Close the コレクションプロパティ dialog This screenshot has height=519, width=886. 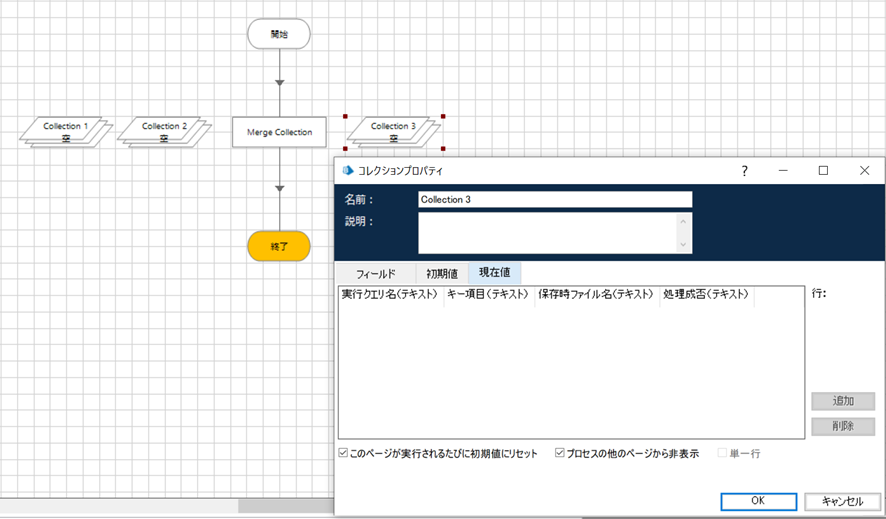click(865, 171)
